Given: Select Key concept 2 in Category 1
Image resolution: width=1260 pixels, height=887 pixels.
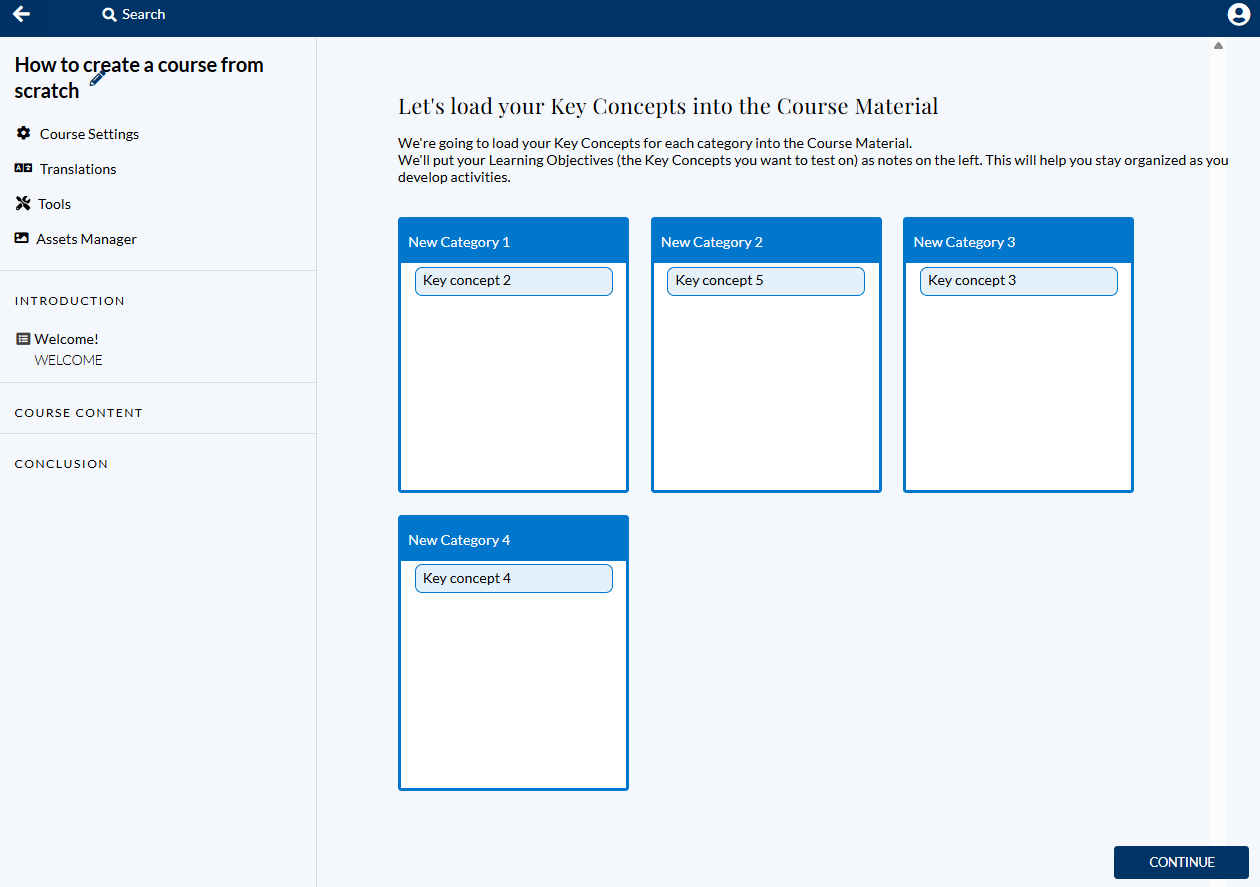Looking at the screenshot, I should [513, 281].
